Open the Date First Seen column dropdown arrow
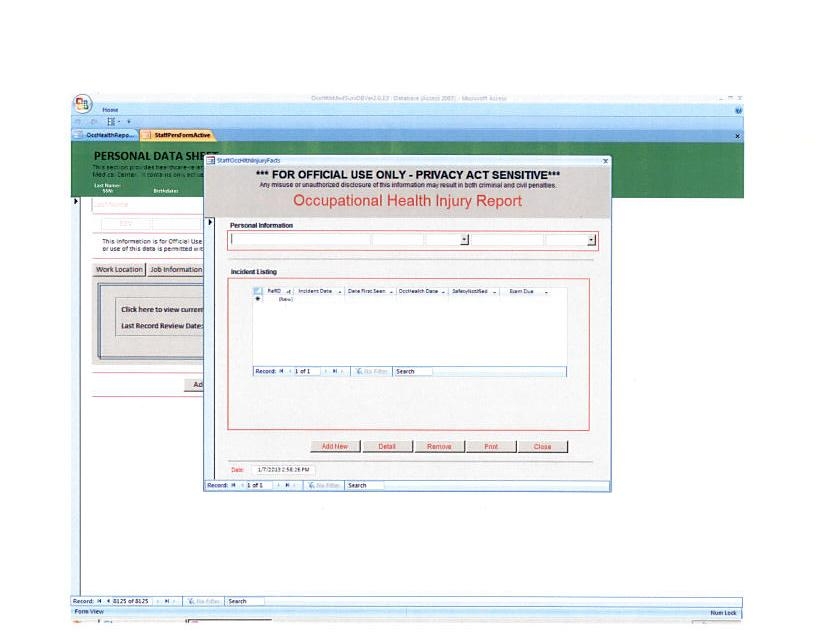The height and width of the screenshot is (638, 825). tap(391, 291)
